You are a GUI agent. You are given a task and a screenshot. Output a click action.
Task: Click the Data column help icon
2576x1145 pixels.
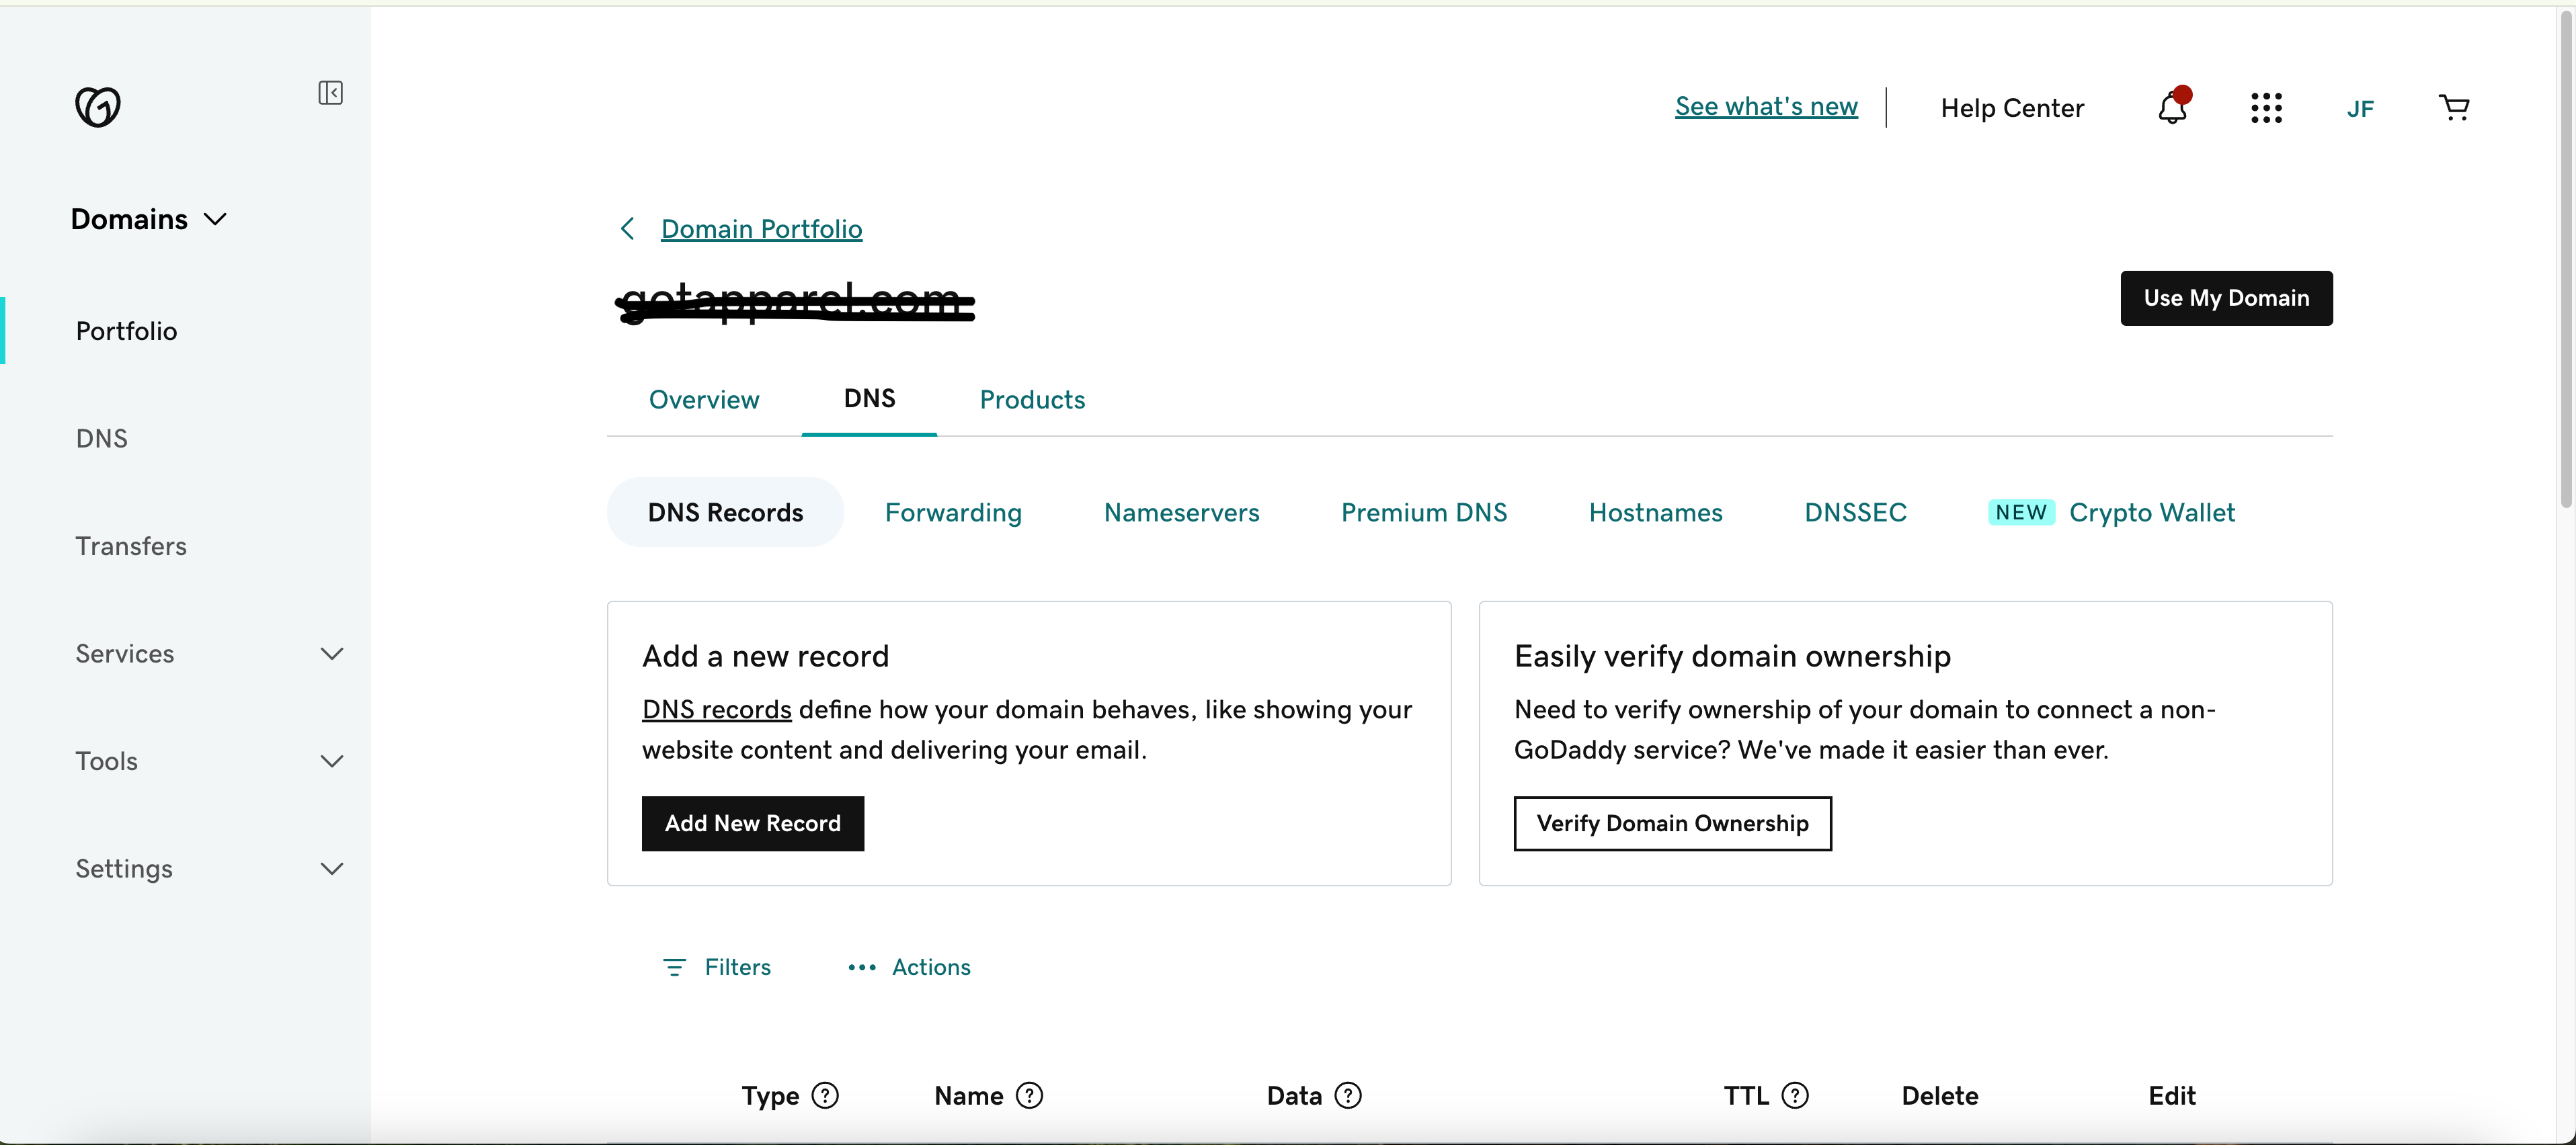pyautogui.click(x=1348, y=1095)
